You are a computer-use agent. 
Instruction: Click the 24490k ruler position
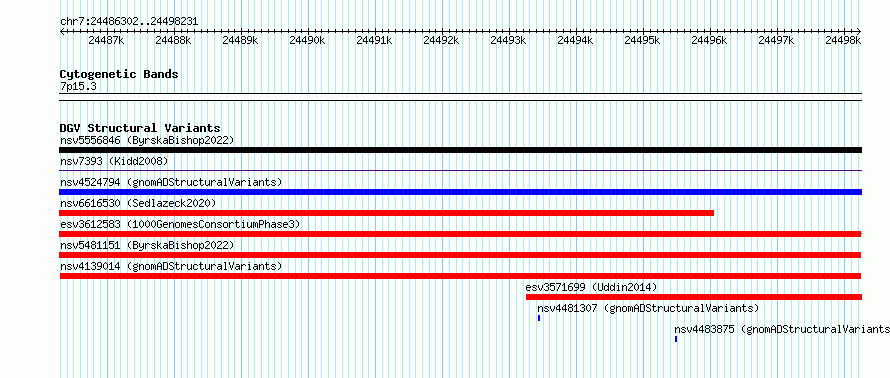pyautogui.click(x=307, y=40)
